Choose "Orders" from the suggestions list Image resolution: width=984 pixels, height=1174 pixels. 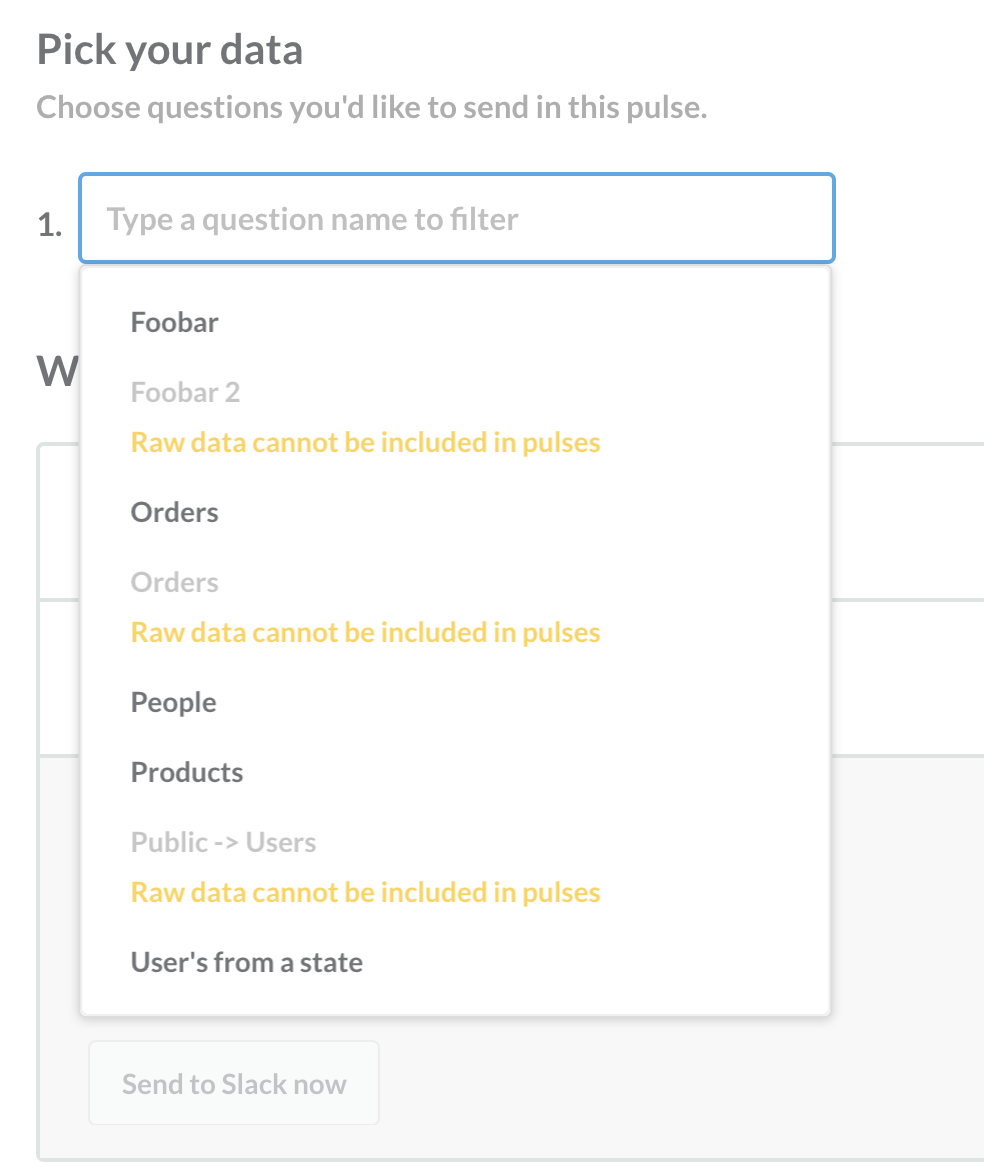(174, 512)
